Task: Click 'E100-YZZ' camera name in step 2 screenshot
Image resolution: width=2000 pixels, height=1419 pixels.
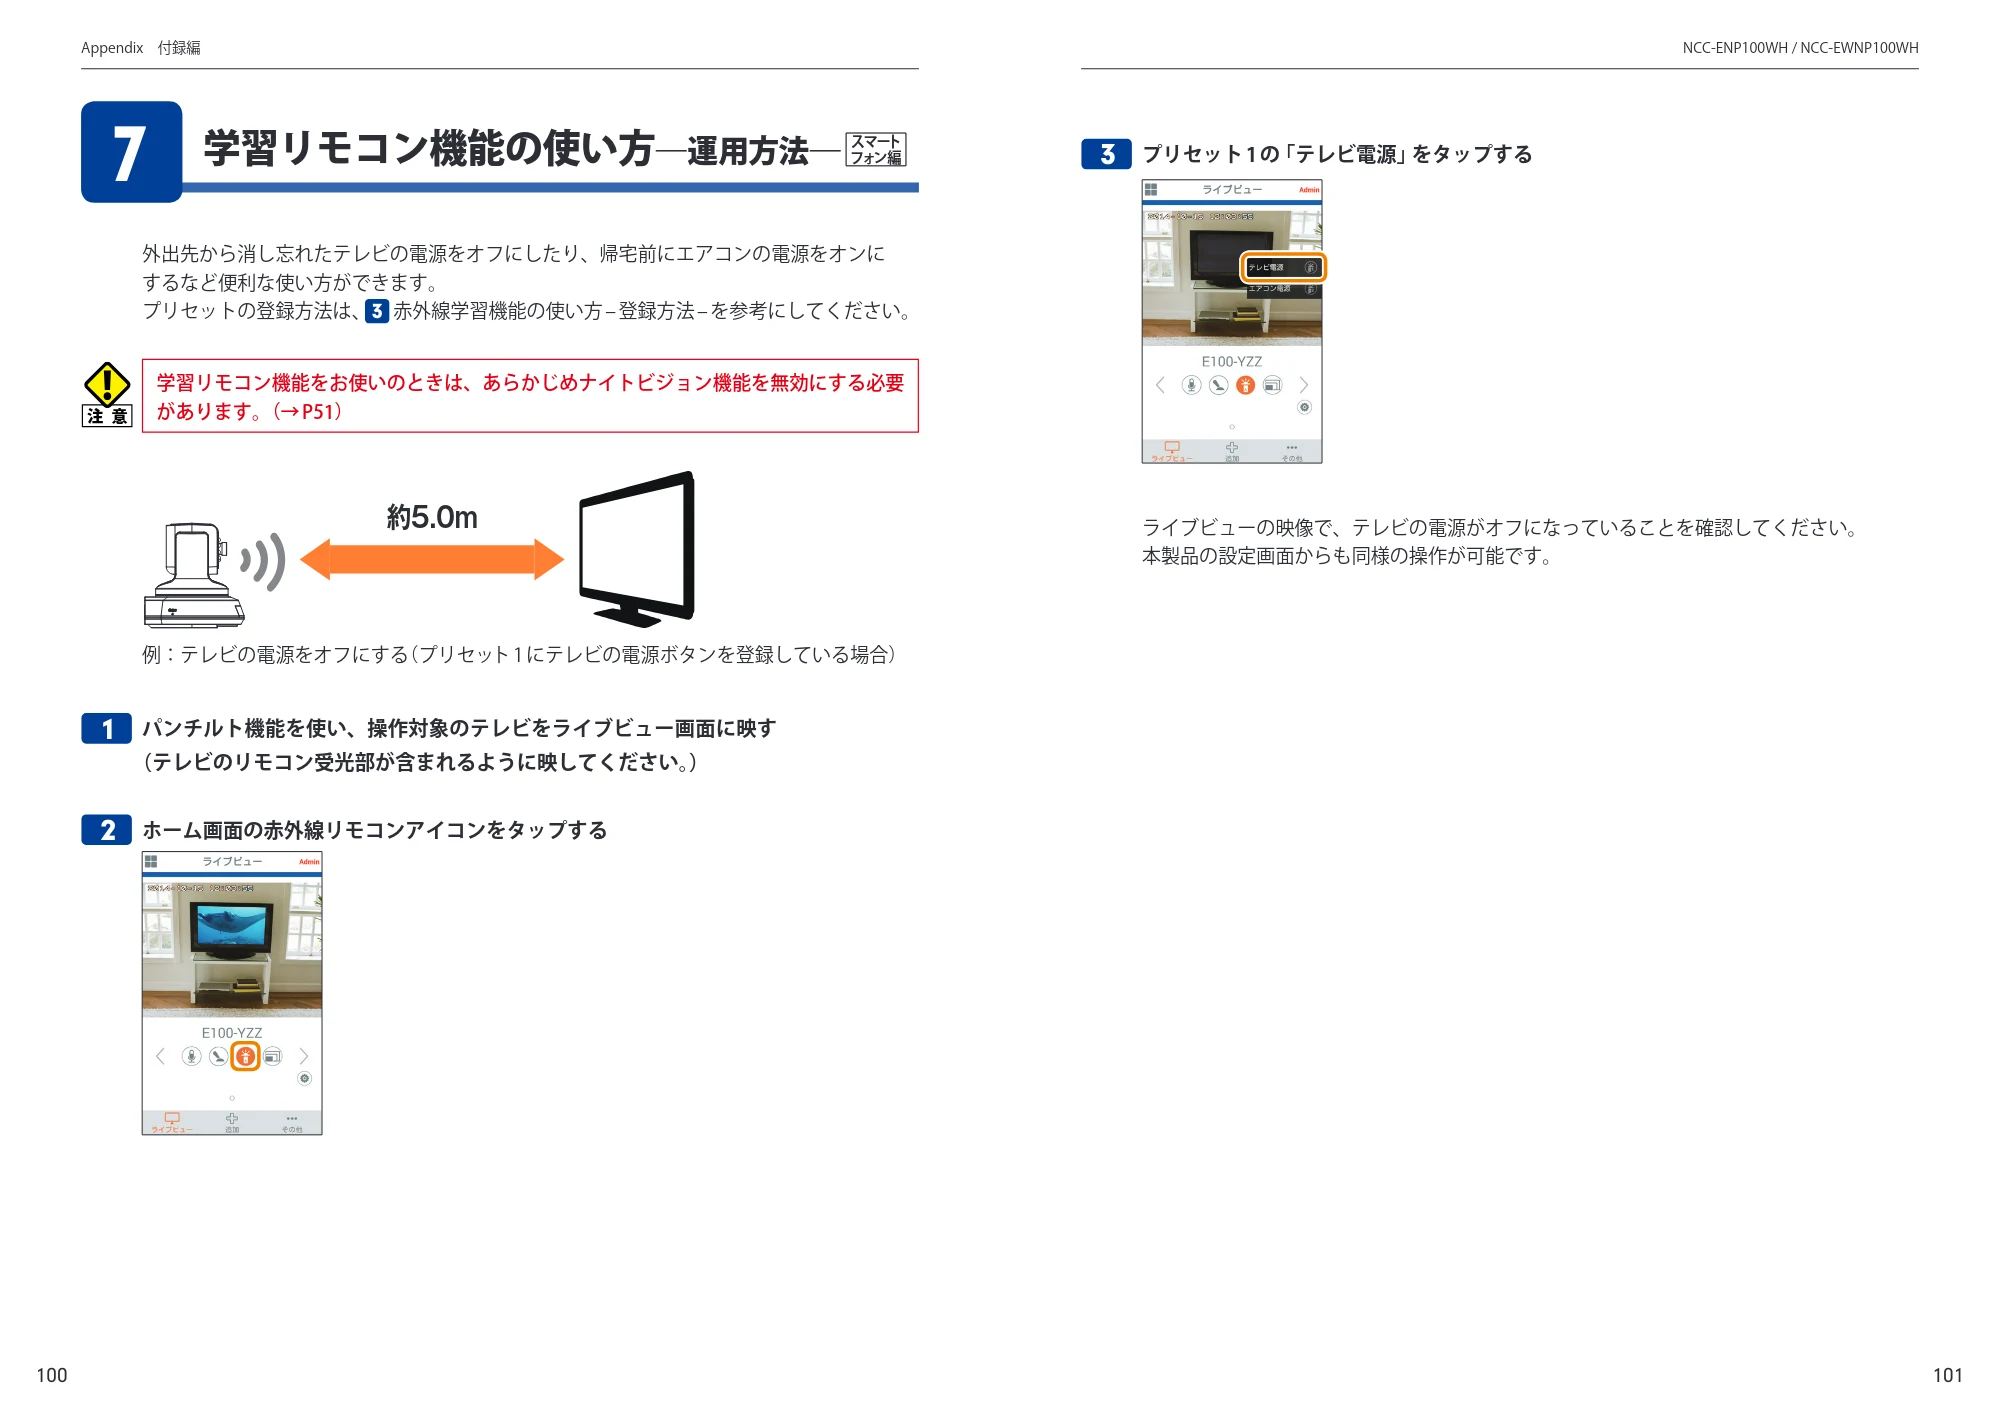Action: coord(232,1033)
